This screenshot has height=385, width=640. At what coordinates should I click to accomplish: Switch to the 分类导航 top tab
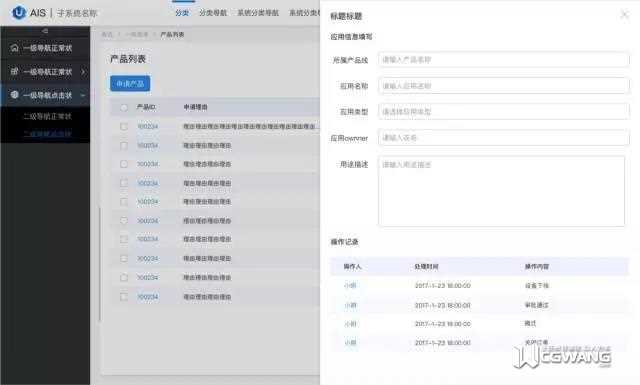tap(213, 13)
